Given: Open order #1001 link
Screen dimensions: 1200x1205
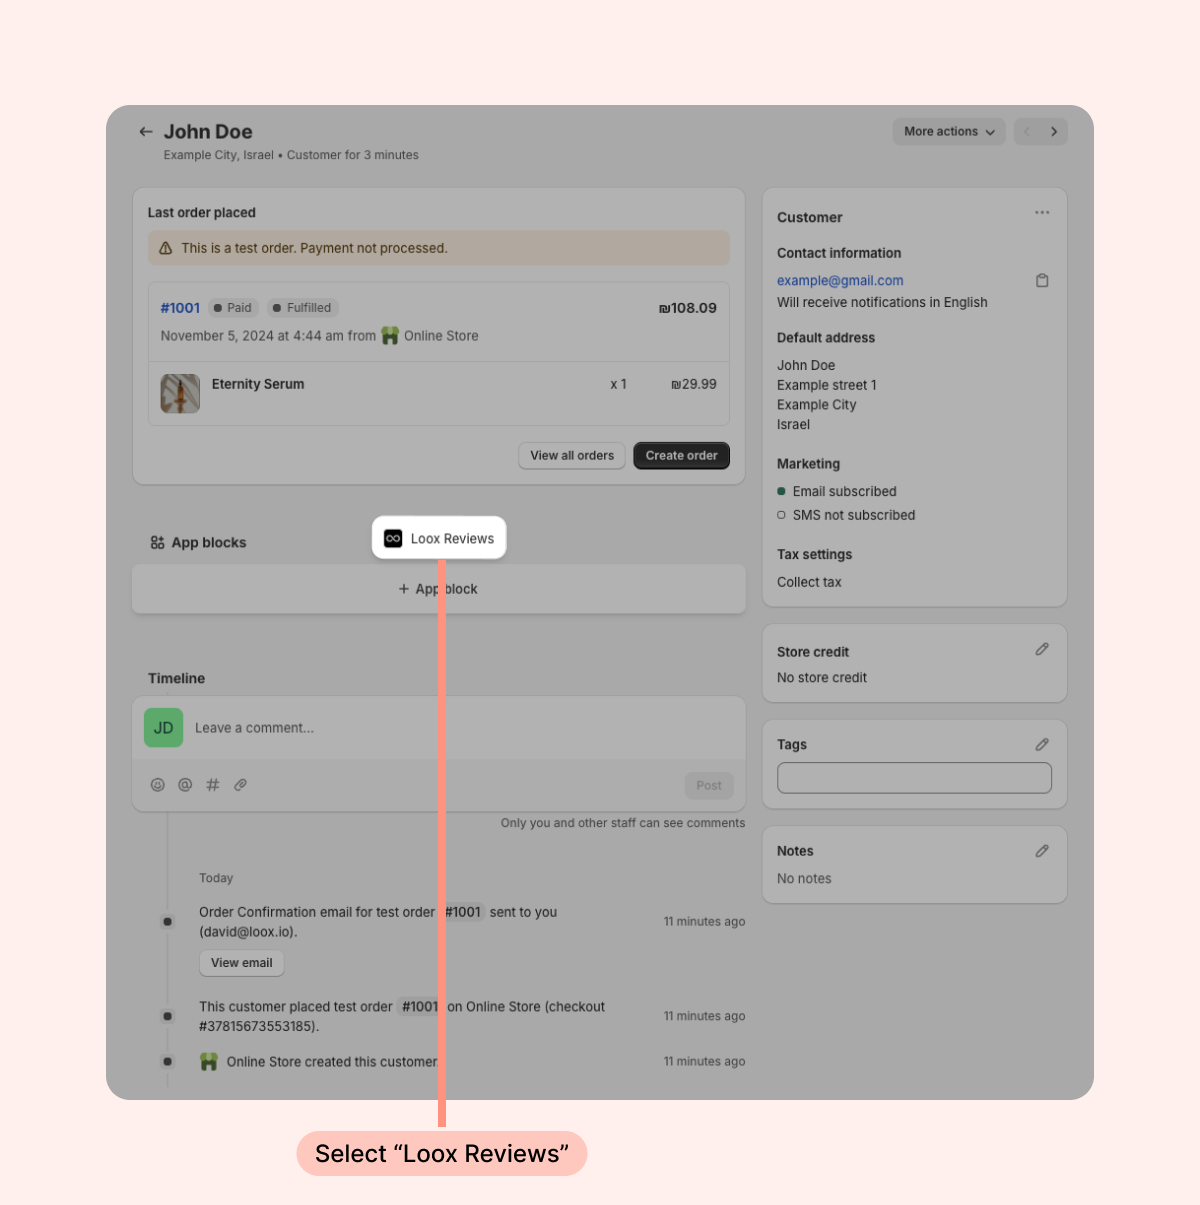Looking at the screenshot, I should click(x=180, y=308).
